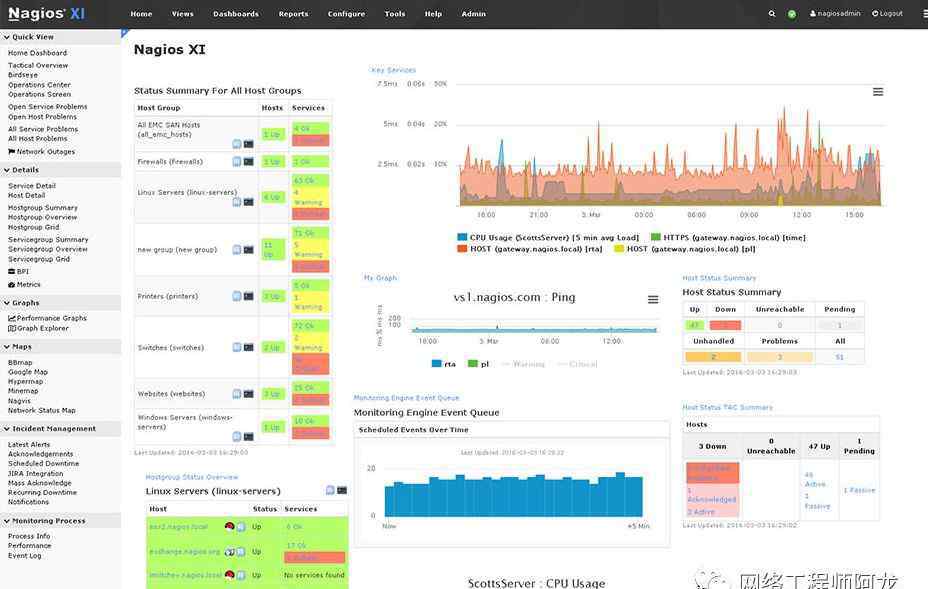Collapse the Graphs sidebar section
The height and width of the screenshot is (589, 928).
[x=60, y=302]
